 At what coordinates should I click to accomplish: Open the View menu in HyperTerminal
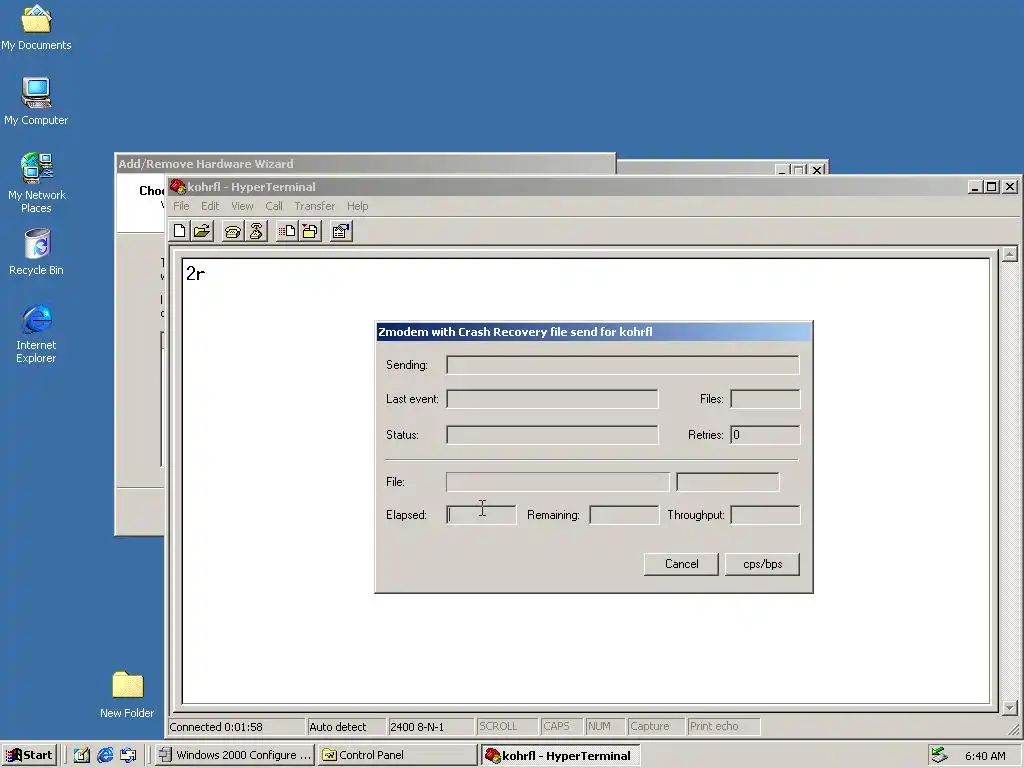pos(242,206)
